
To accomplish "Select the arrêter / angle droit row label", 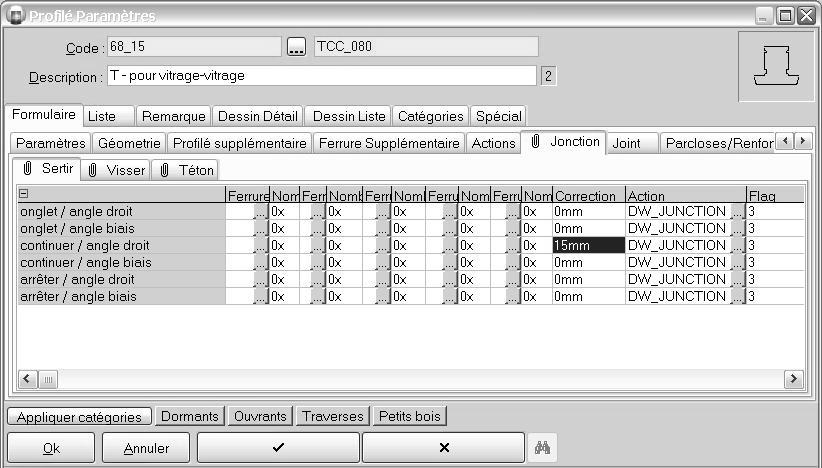I will [x=121, y=279].
